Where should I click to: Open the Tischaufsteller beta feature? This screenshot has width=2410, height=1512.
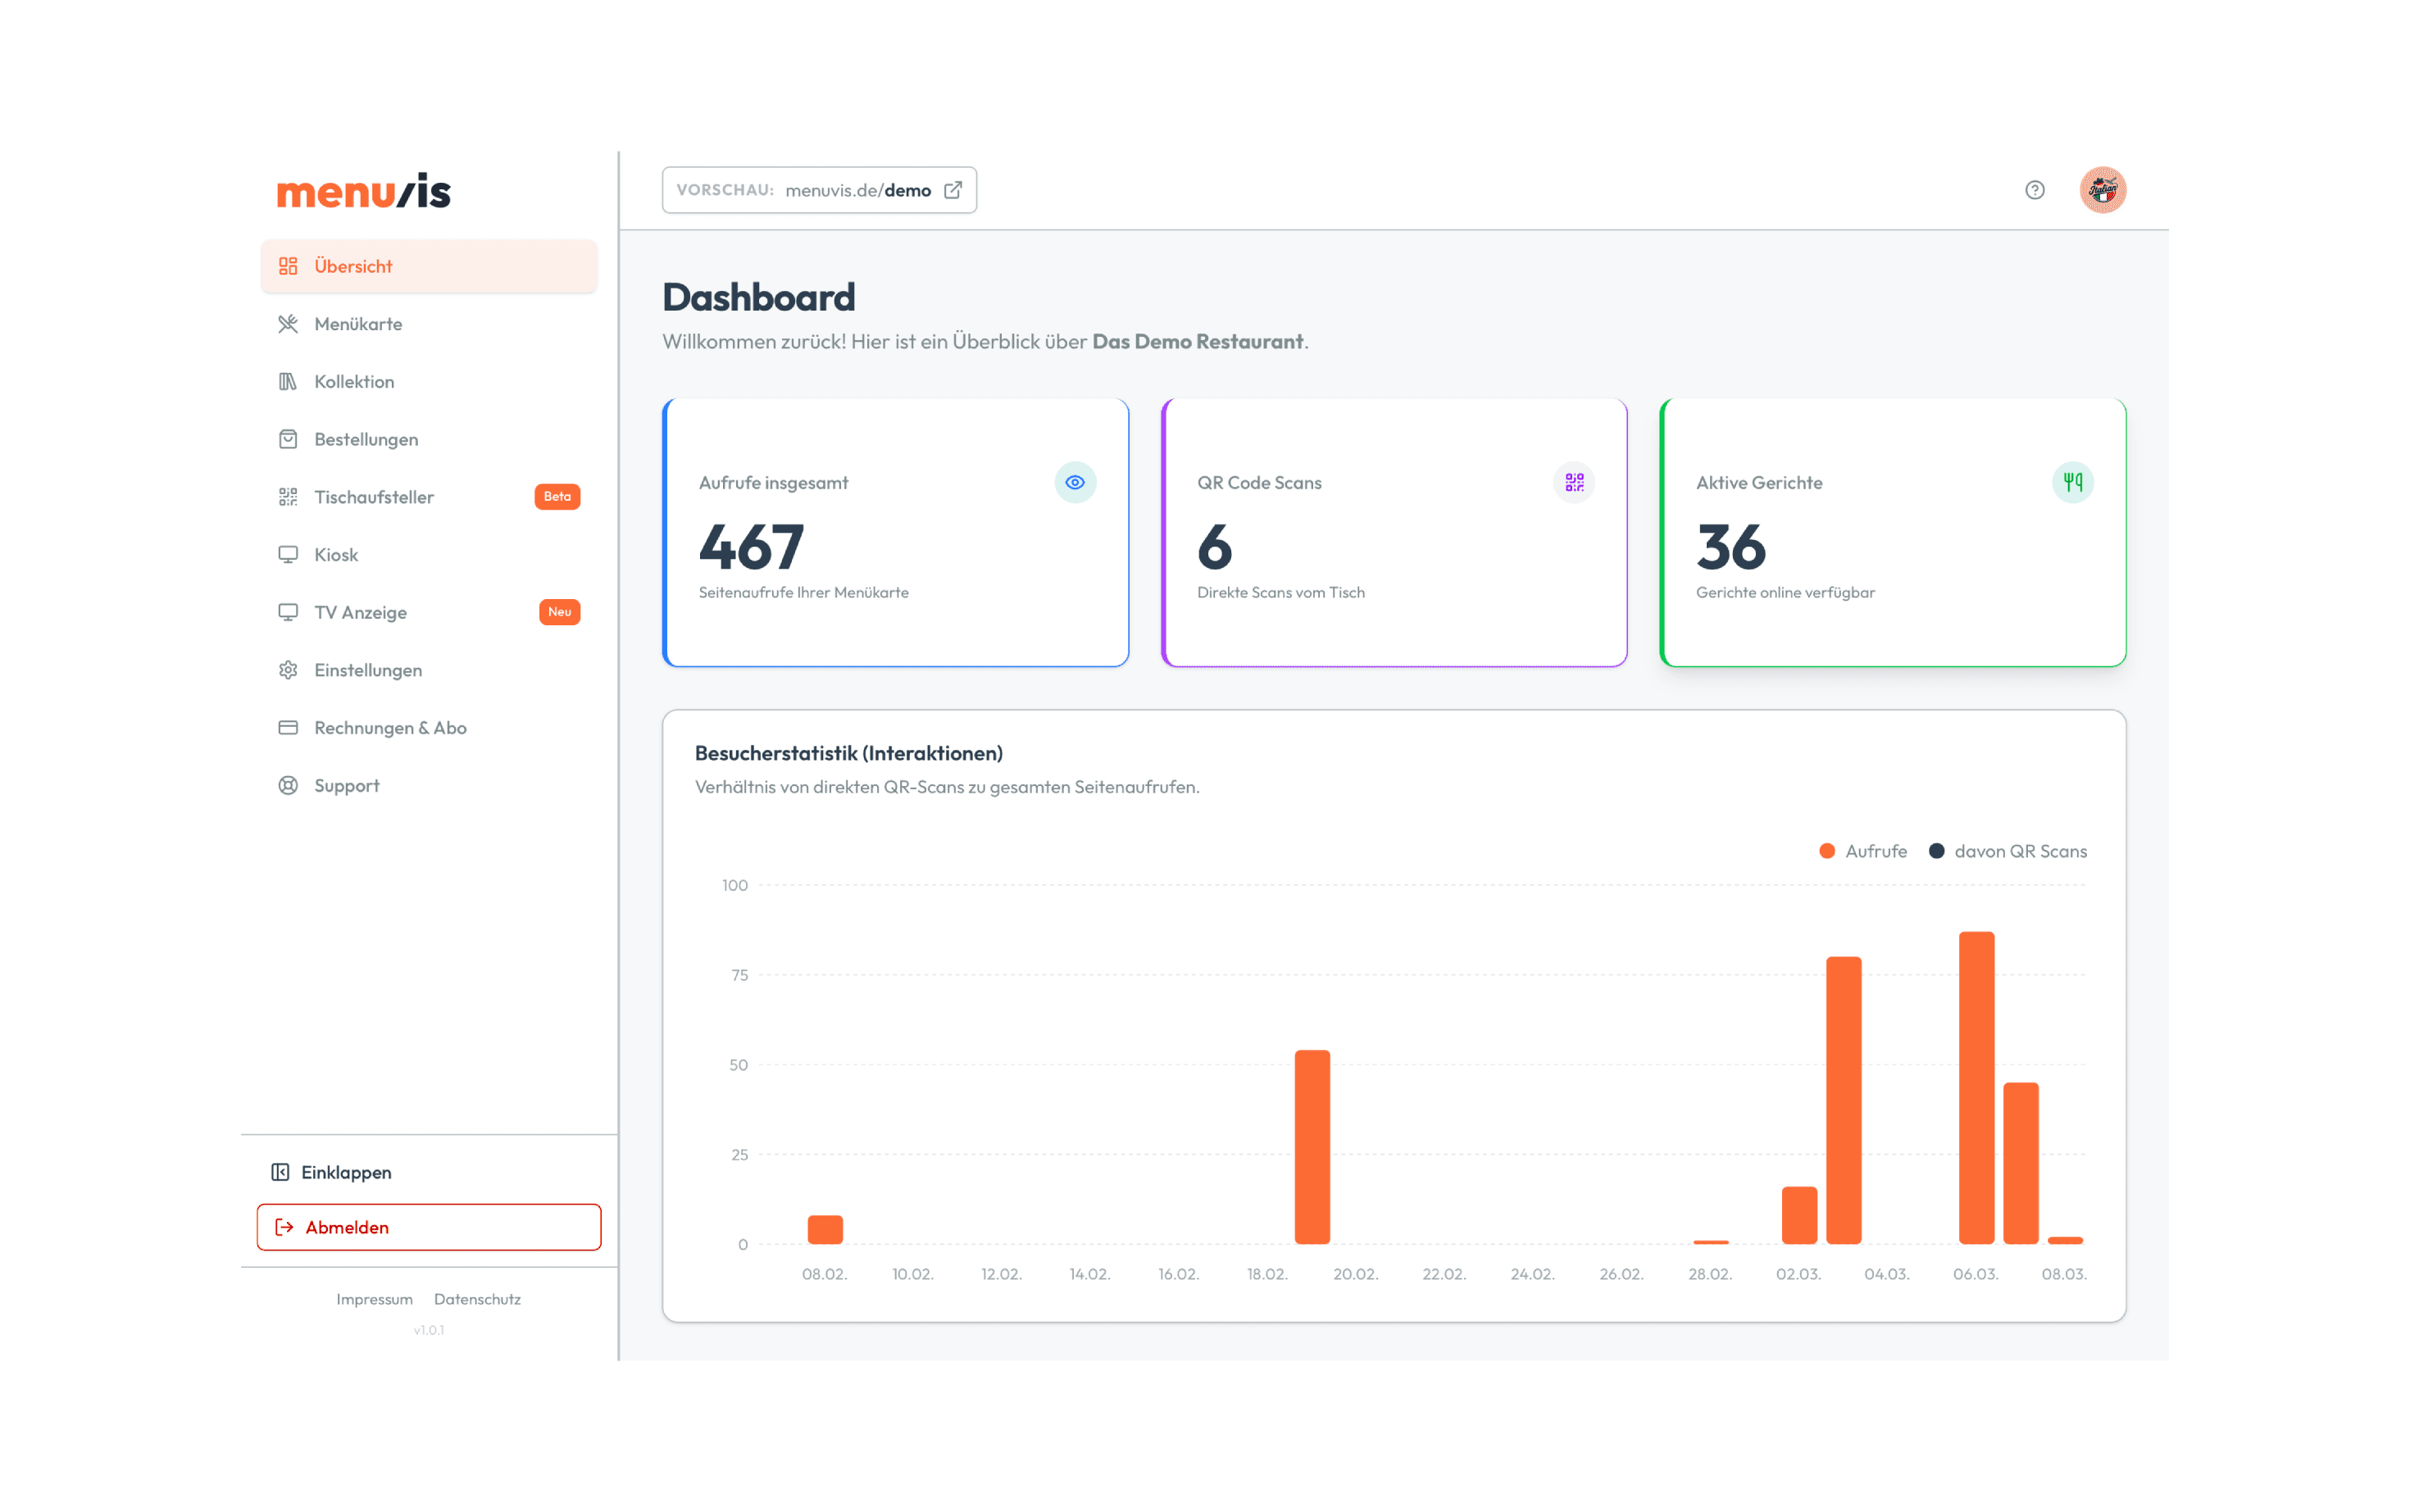[x=374, y=496]
